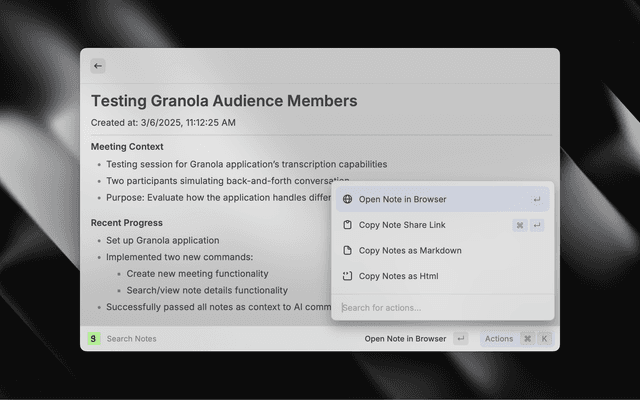
Task: Click the clipboard icon for Copy Note Share Link
Action: [347, 225]
